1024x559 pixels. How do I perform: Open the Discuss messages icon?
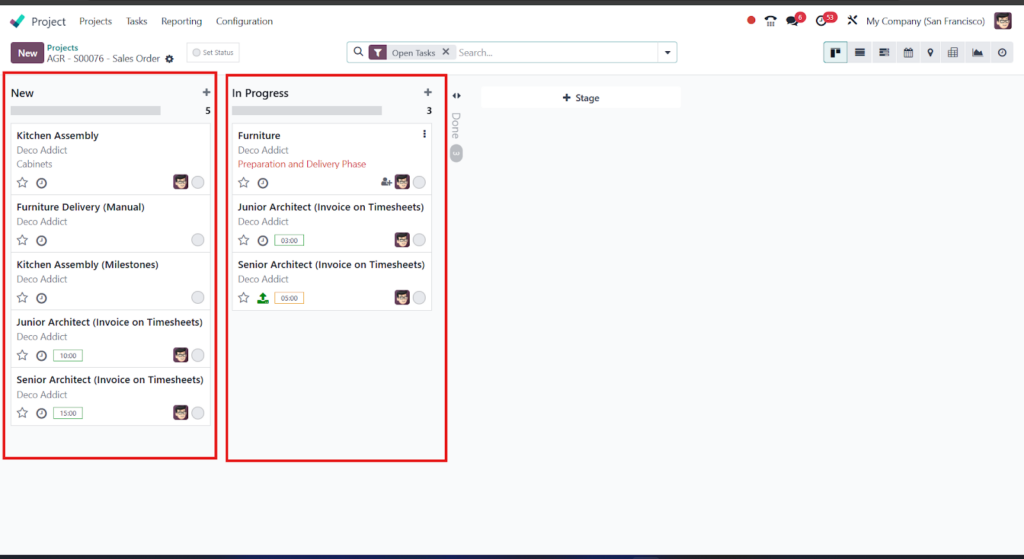(x=792, y=21)
